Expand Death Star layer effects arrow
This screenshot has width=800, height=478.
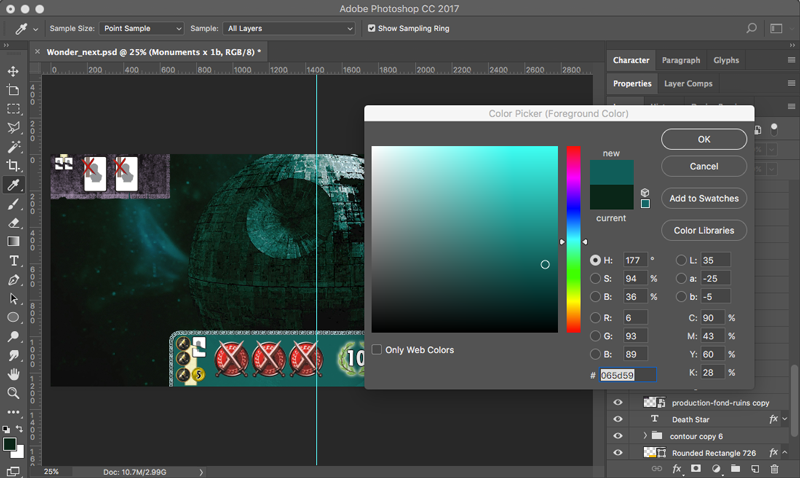(x=785, y=419)
